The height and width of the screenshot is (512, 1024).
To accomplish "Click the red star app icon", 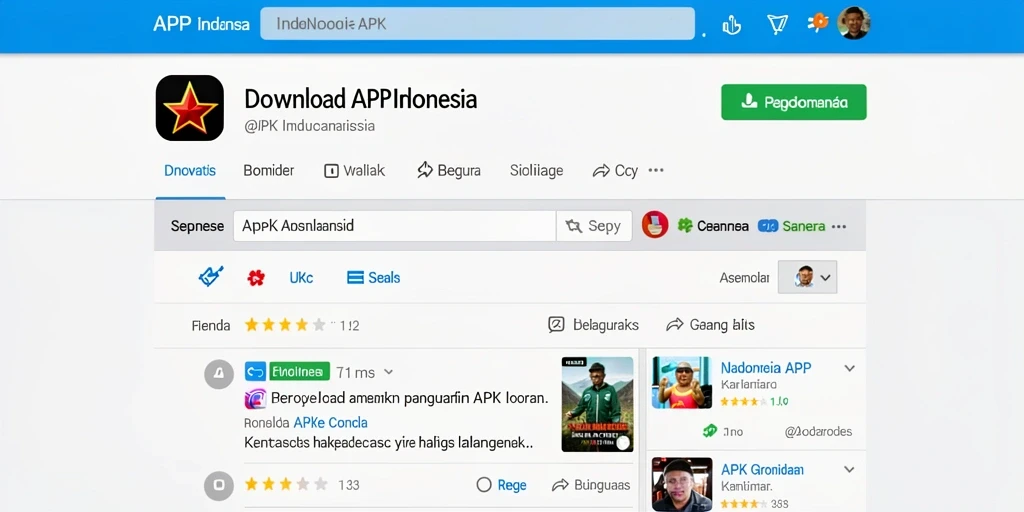I will pos(189,108).
